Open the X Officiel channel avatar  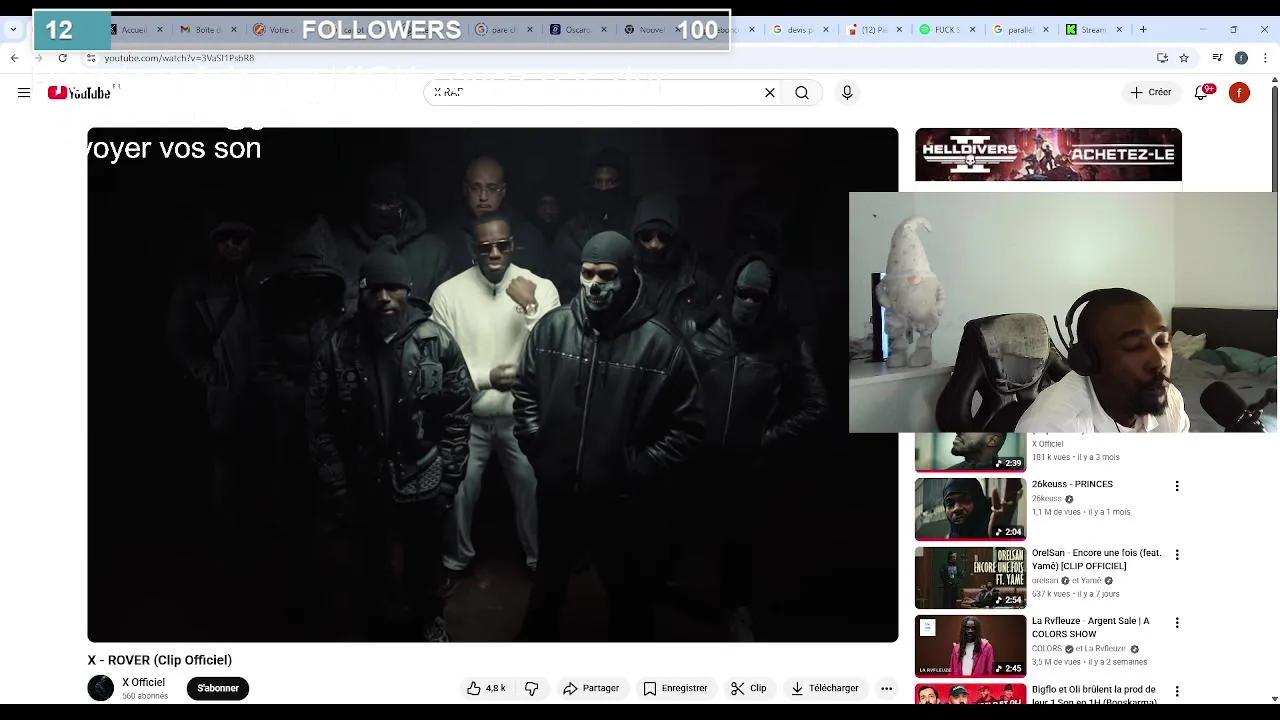point(101,688)
